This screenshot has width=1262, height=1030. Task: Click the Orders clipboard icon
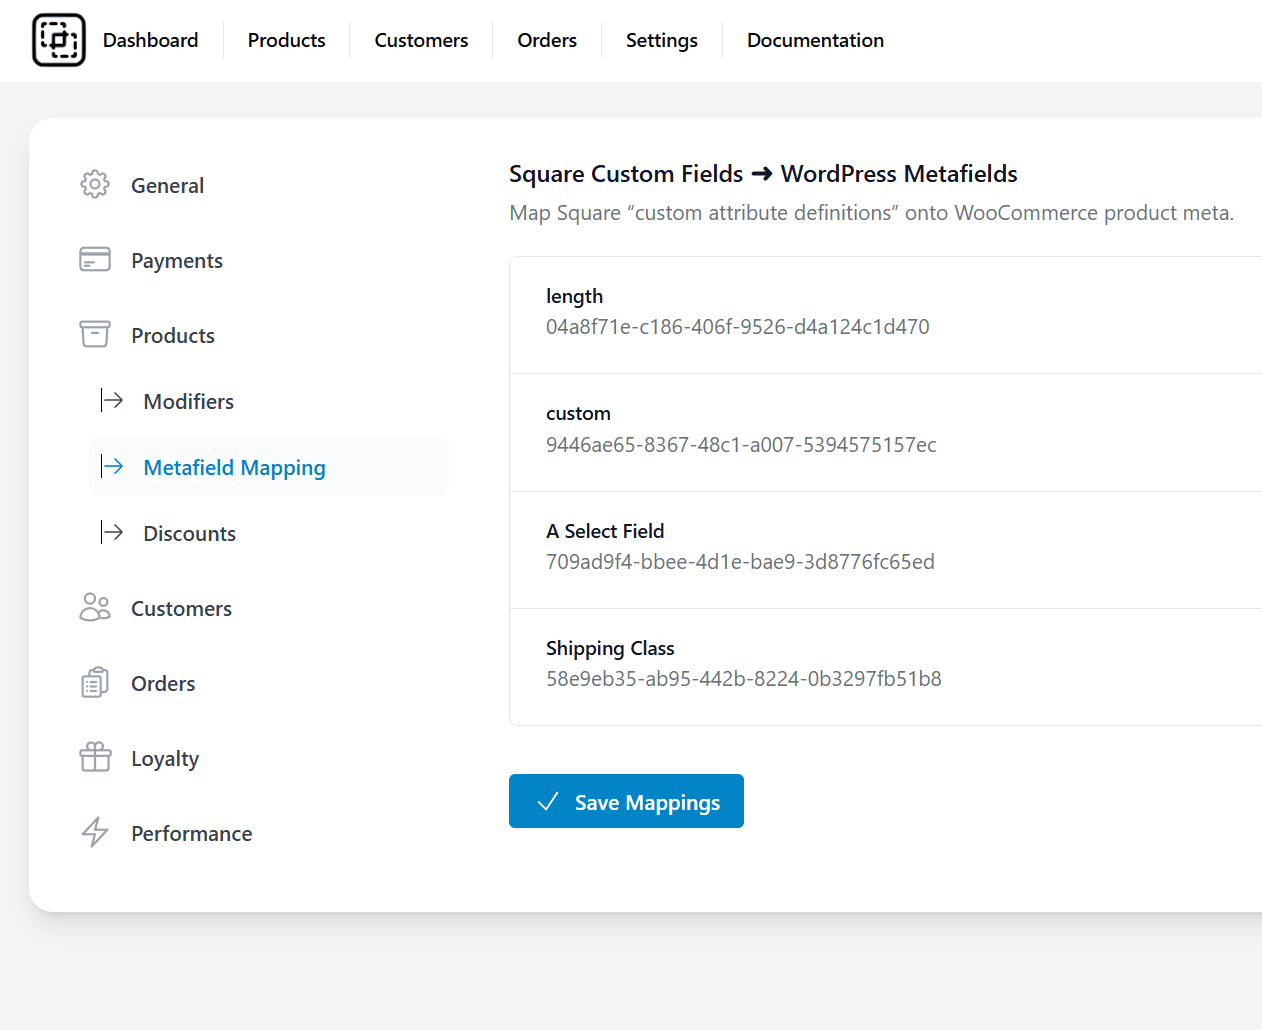coord(95,682)
